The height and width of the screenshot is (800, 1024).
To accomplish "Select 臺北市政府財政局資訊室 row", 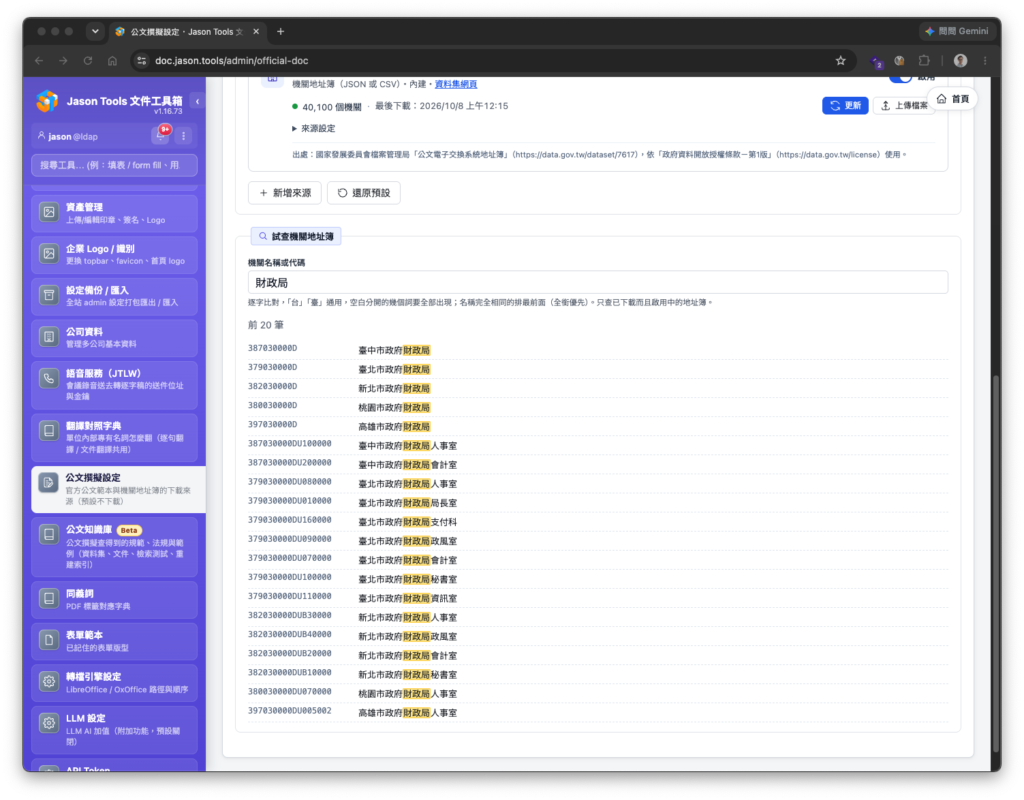I will [x=598, y=598].
